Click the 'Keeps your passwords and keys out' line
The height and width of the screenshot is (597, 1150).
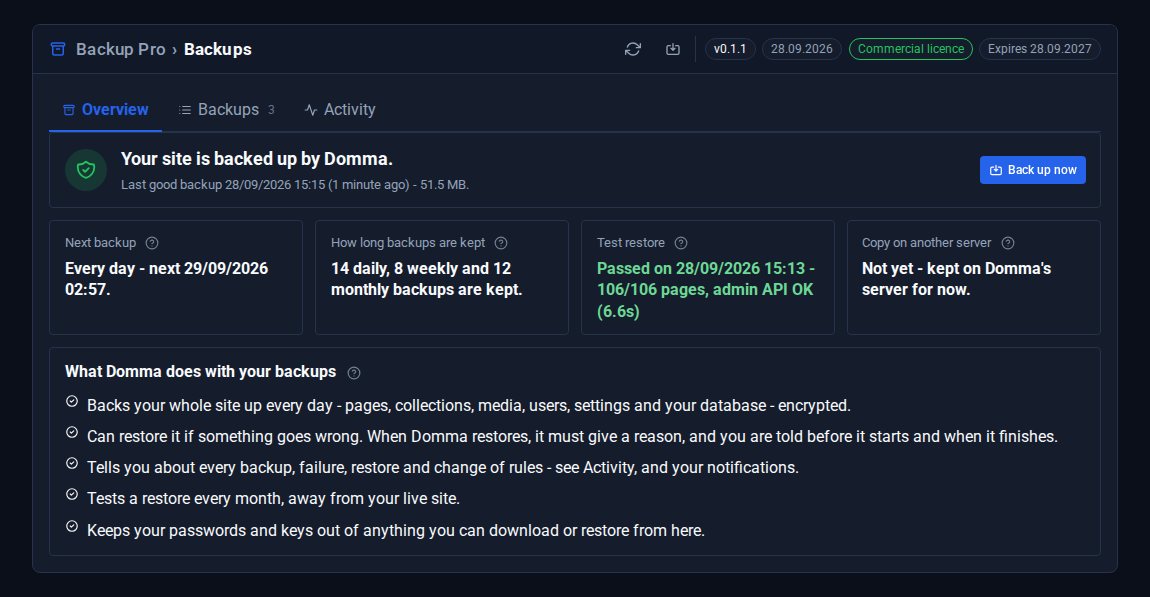click(395, 530)
